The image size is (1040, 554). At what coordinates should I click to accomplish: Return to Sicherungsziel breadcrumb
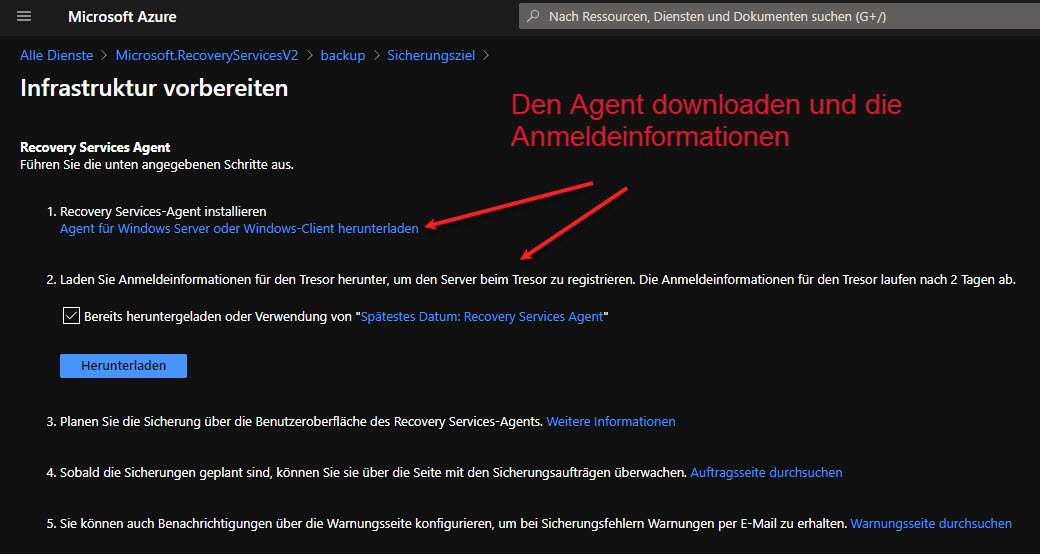431,56
